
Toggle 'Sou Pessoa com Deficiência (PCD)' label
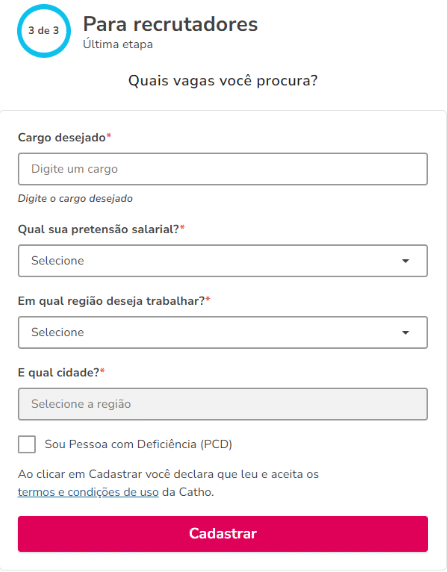(138, 444)
